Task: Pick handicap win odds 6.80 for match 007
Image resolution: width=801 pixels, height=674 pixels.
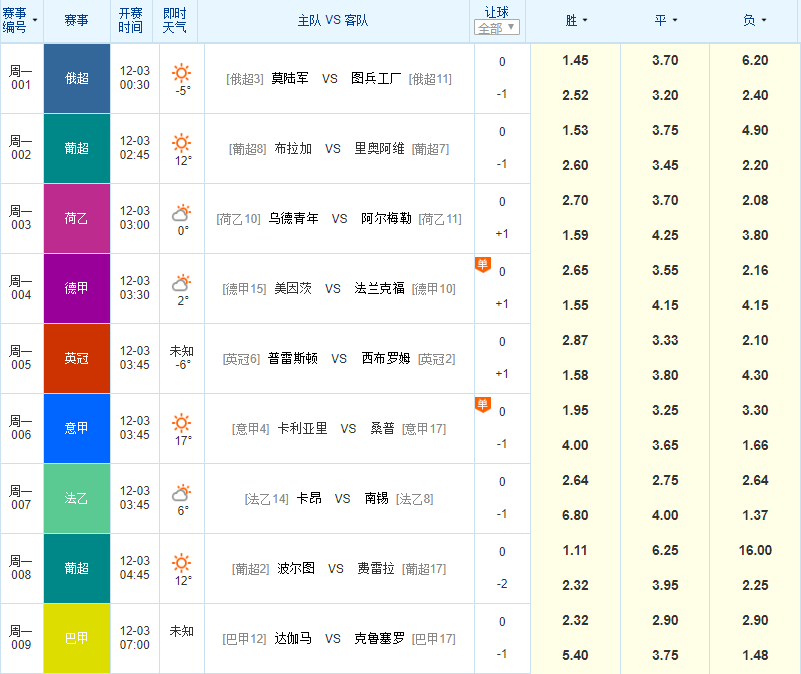Action: pos(575,516)
